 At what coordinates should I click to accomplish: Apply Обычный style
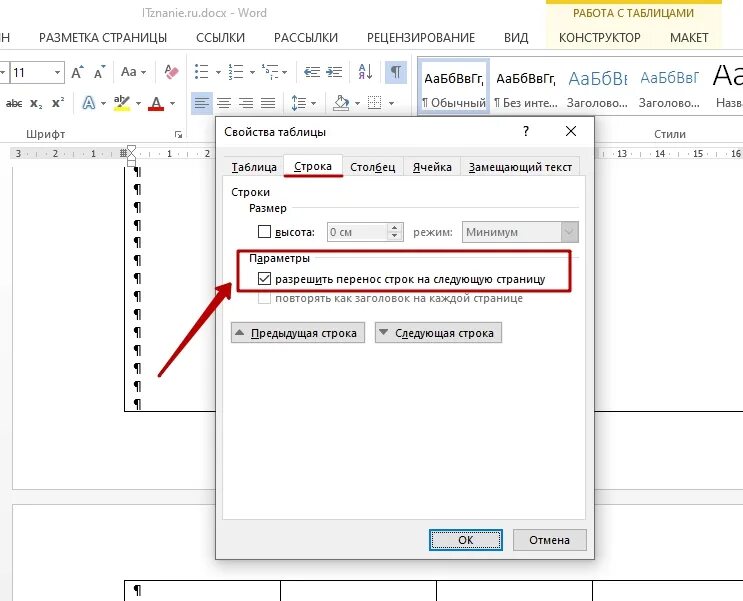(453, 87)
